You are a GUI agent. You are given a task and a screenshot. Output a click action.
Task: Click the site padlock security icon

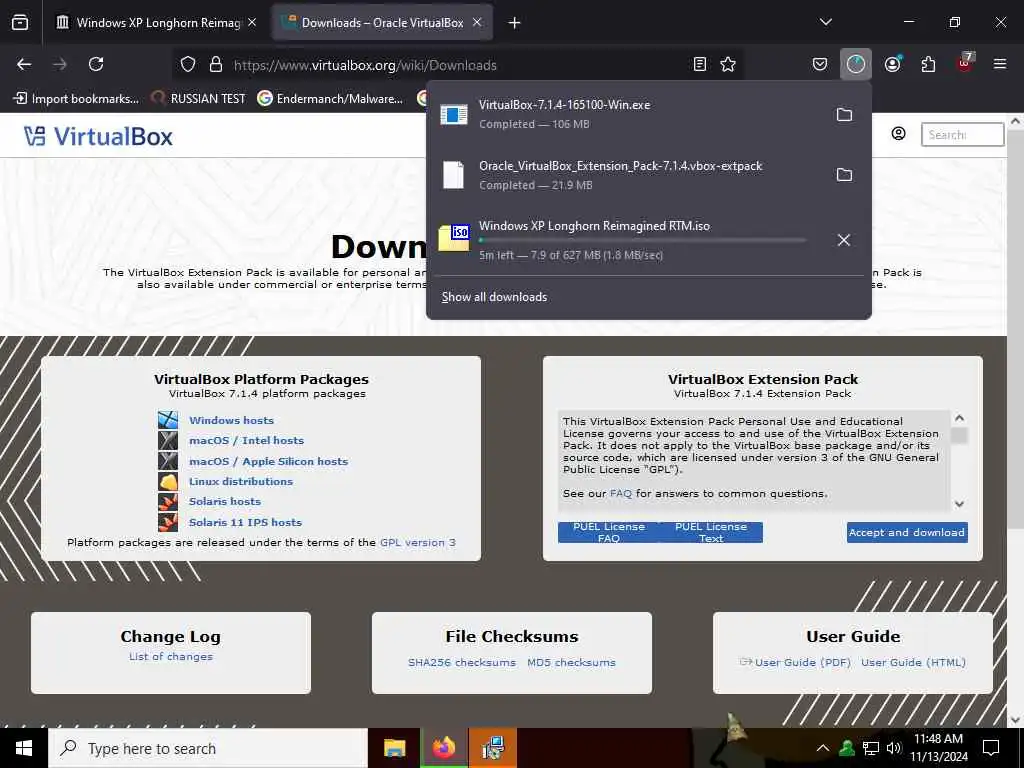point(216,64)
